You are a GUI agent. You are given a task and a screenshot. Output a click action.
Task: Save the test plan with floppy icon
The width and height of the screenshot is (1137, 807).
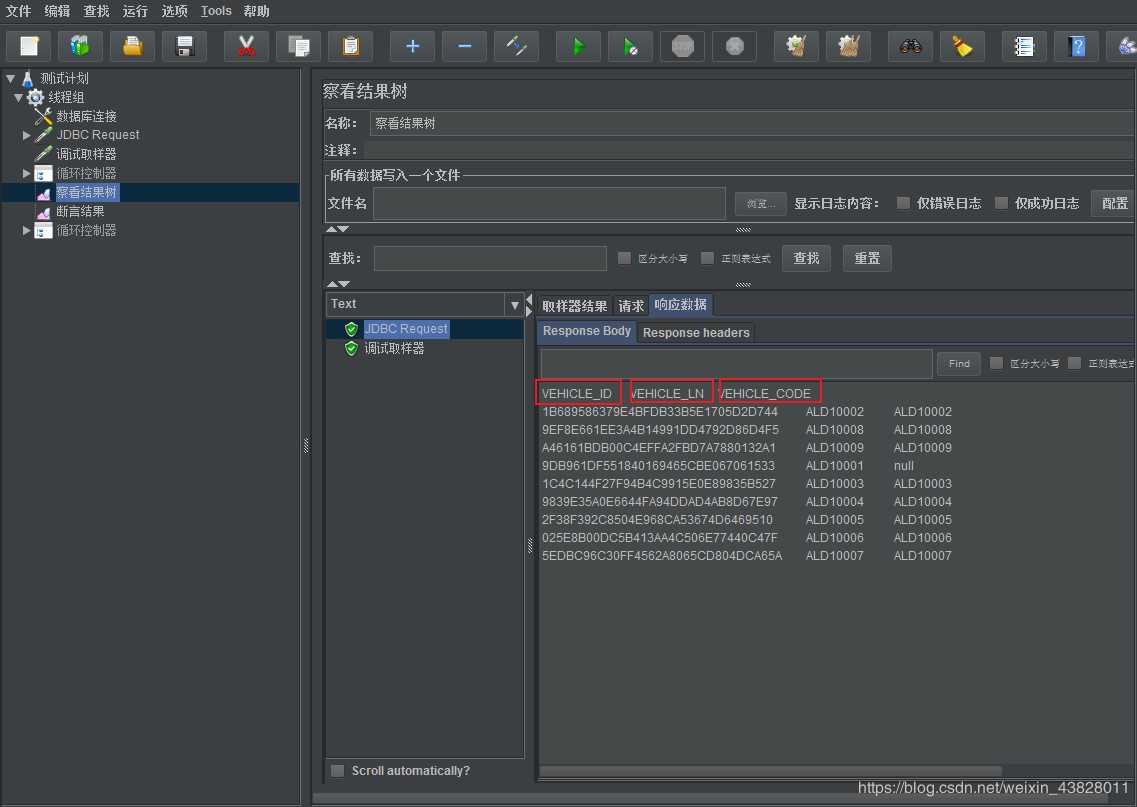point(184,46)
